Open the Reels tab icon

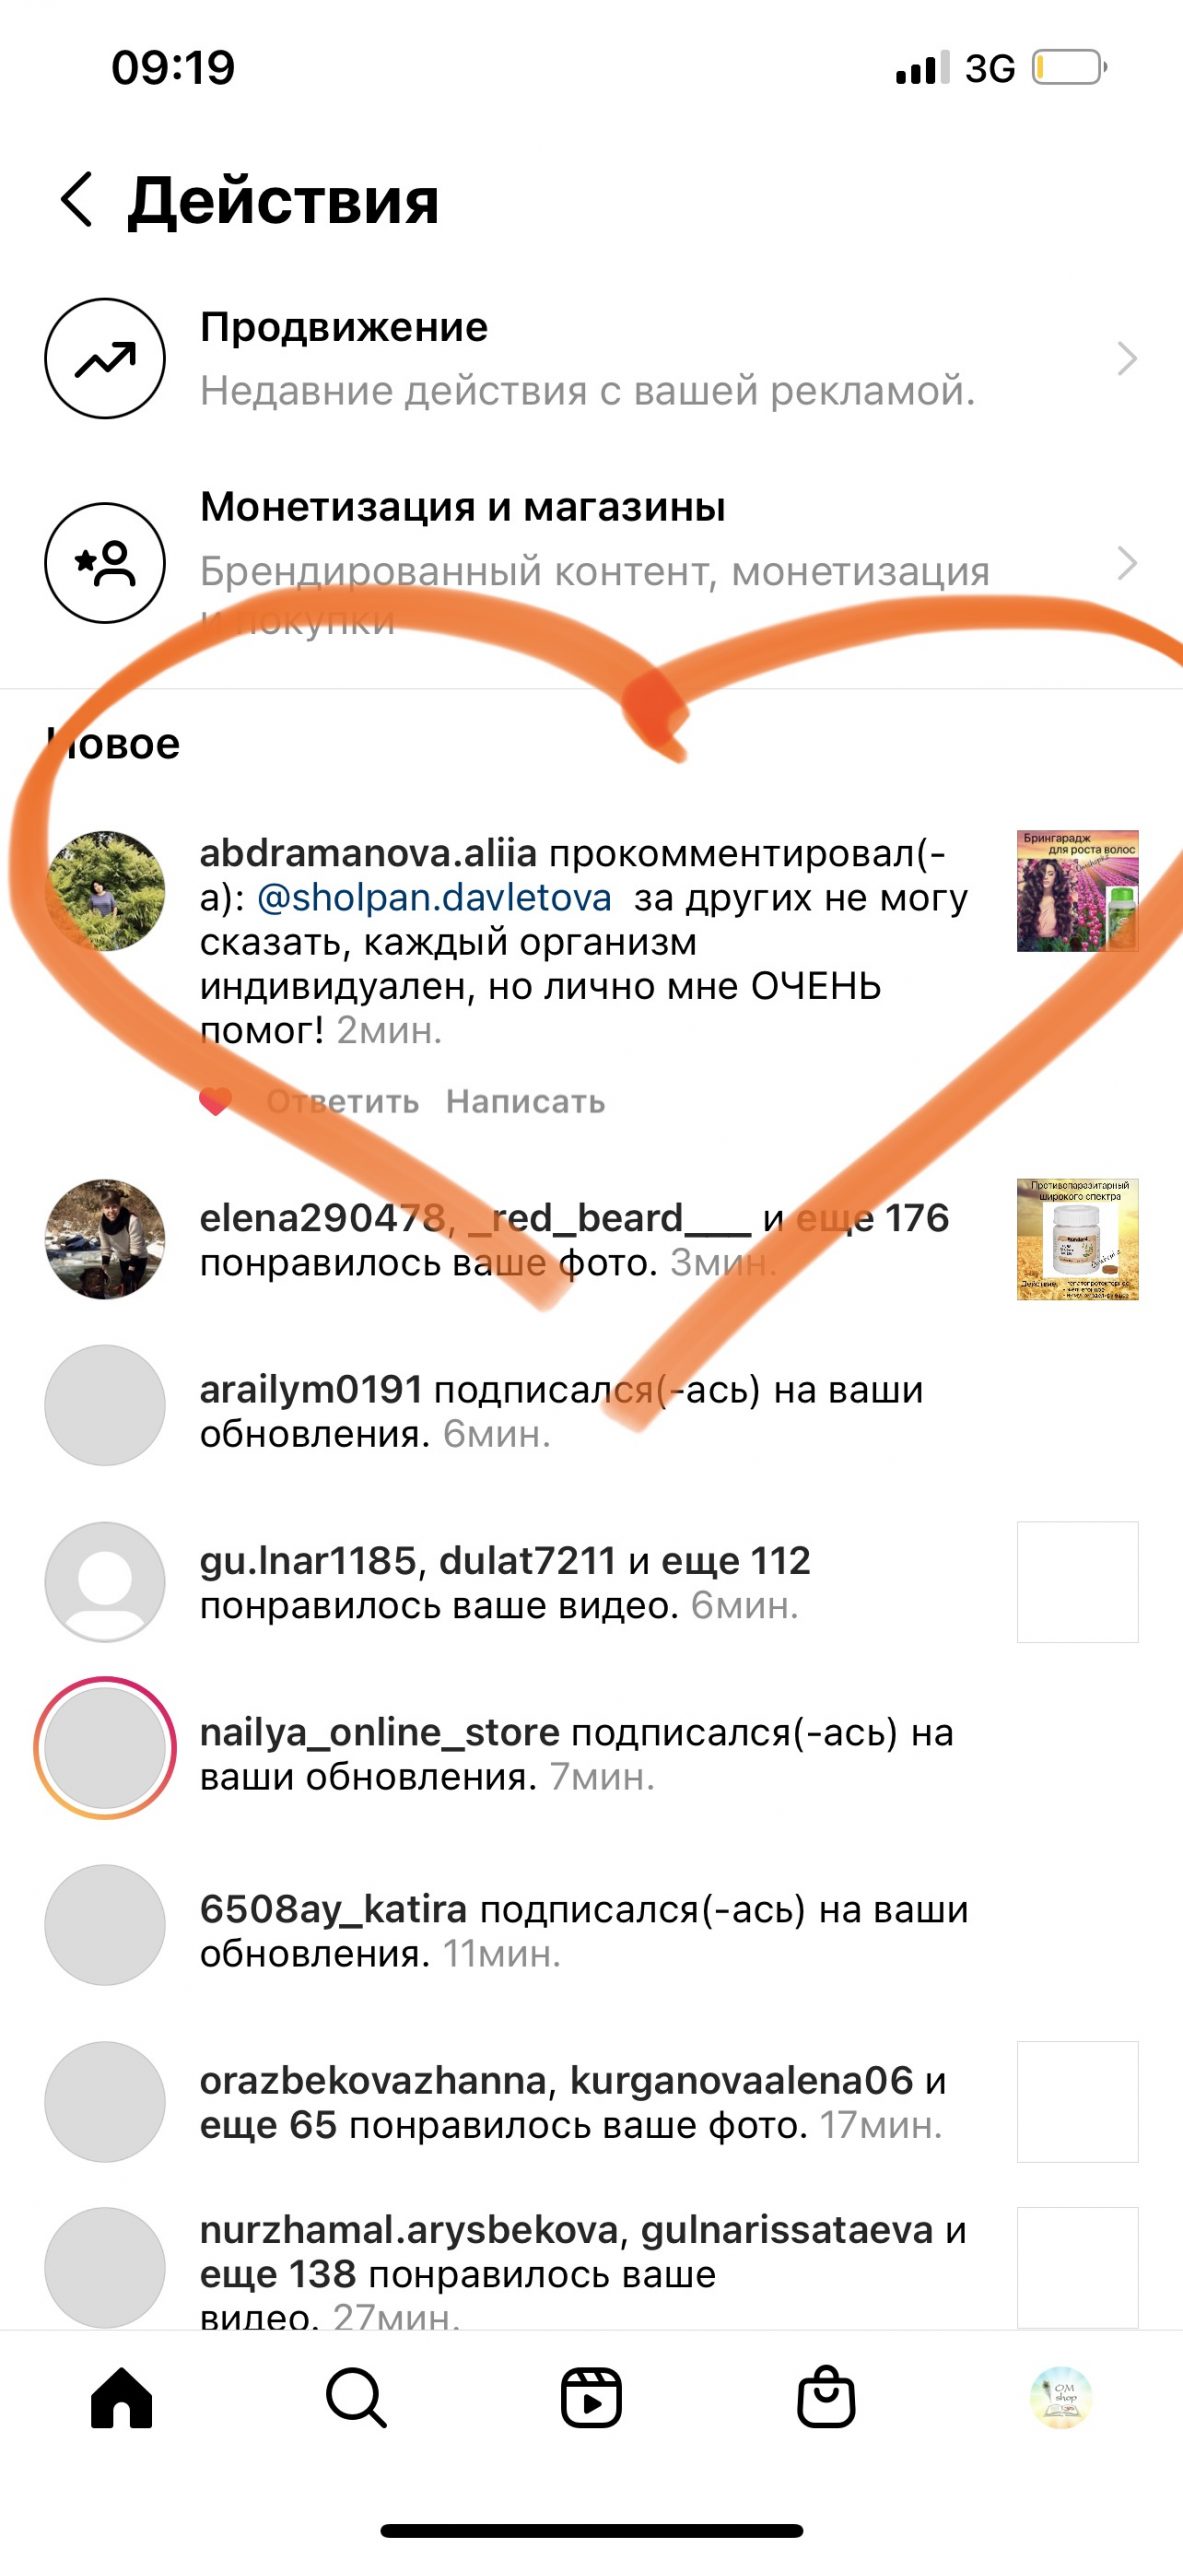click(591, 2397)
